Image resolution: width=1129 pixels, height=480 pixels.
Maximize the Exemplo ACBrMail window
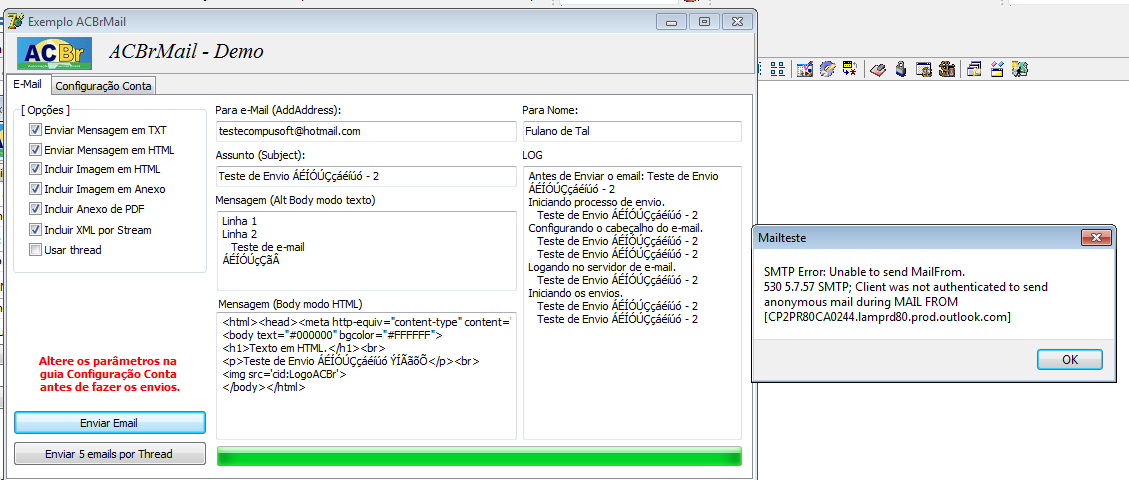(704, 22)
